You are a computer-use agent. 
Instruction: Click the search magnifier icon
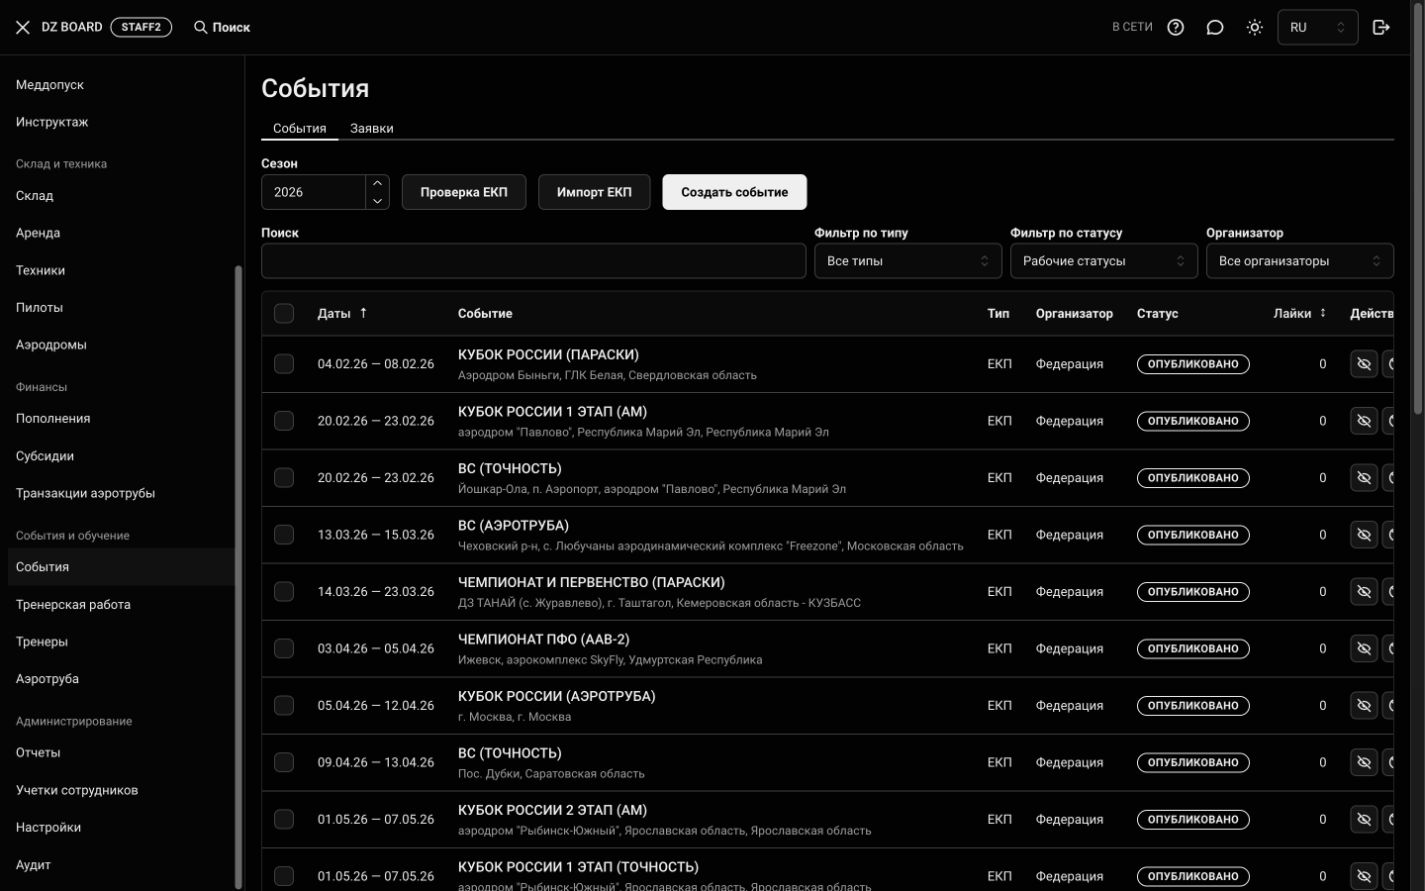[200, 27]
